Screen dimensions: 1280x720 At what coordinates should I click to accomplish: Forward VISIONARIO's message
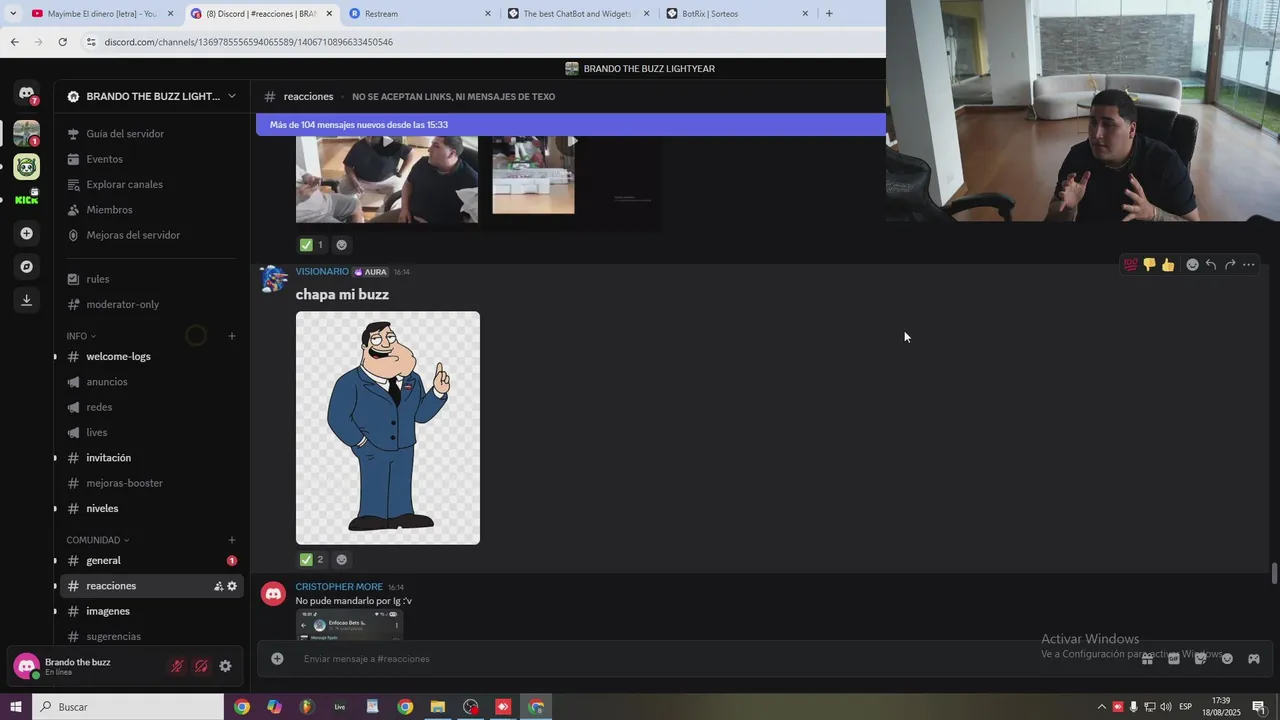tap(1230, 265)
